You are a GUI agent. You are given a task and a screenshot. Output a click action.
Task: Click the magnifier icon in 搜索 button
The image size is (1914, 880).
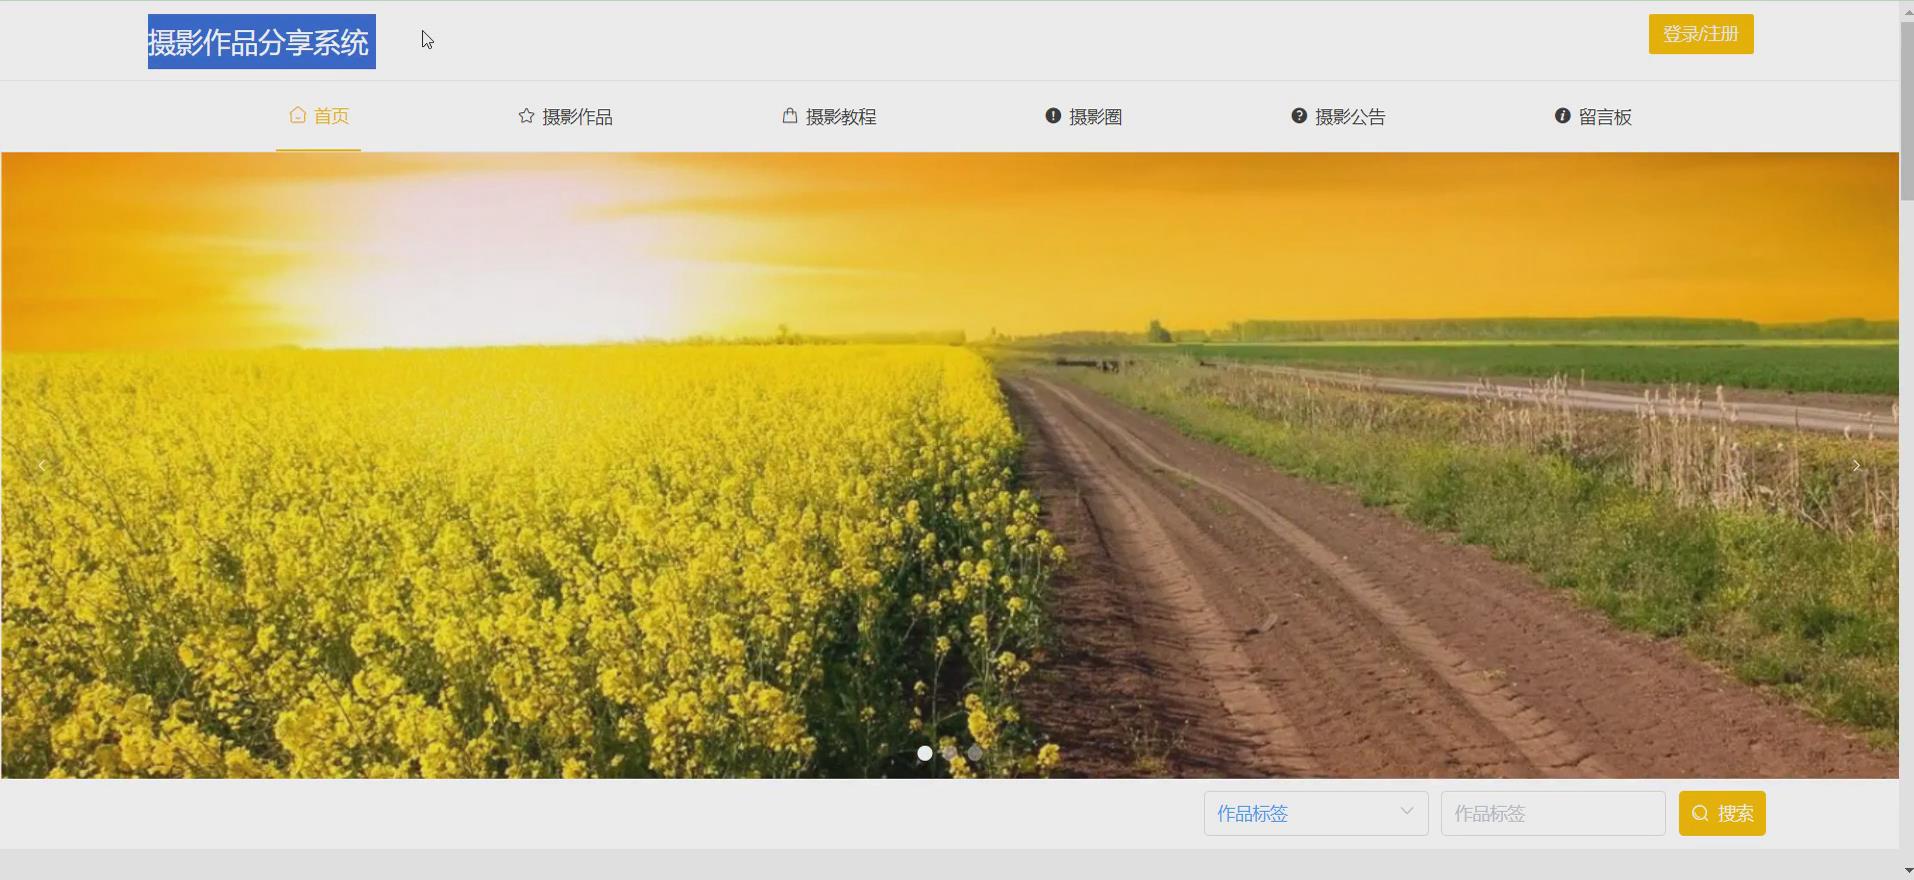point(1700,813)
